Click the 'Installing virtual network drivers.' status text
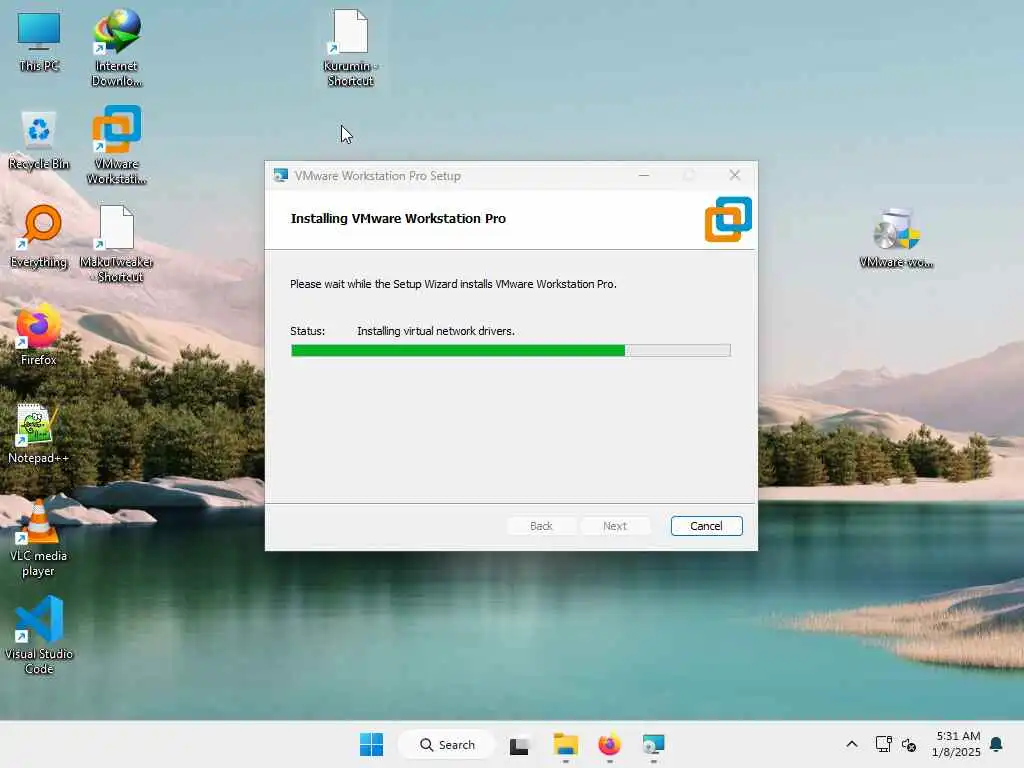1024x768 pixels. tap(436, 331)
